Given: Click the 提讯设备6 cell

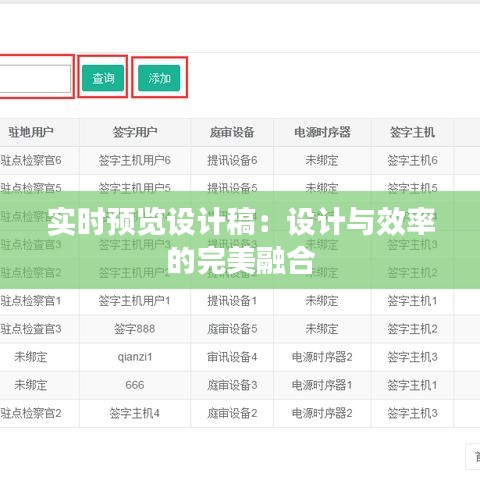Looking at the screenshot, I should click(232, 160).
